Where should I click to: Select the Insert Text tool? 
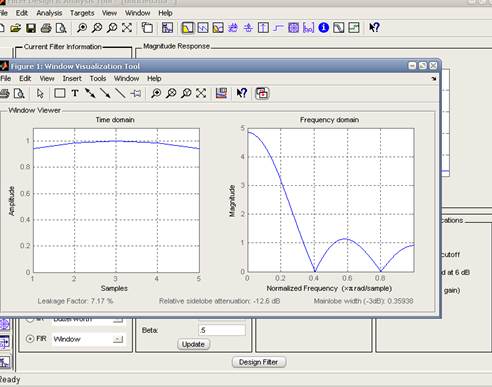pos(75,93)
